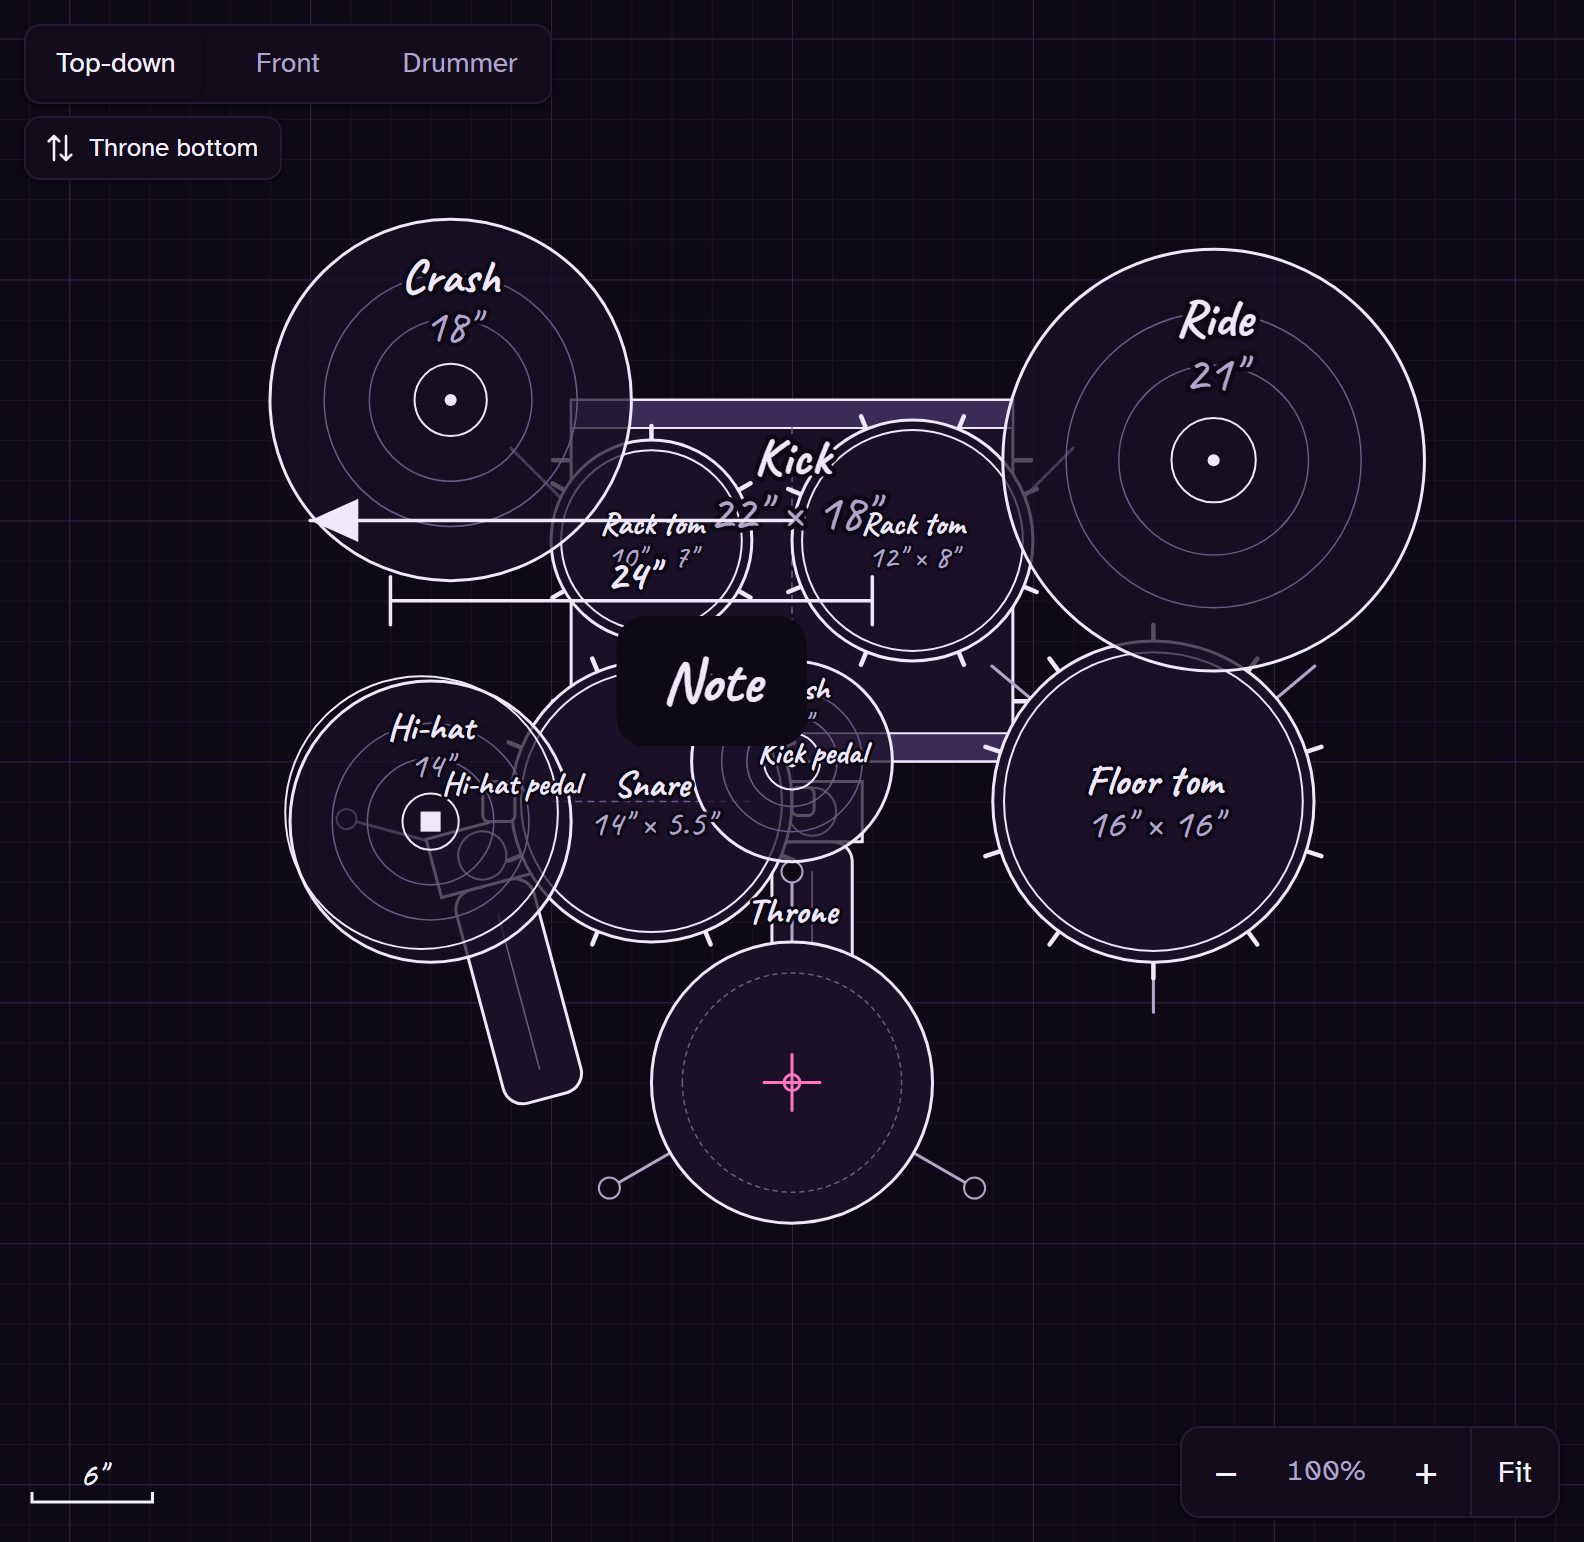Click the 24" measurement label
Screen dimensions: 1584x1542
(637, 576)
